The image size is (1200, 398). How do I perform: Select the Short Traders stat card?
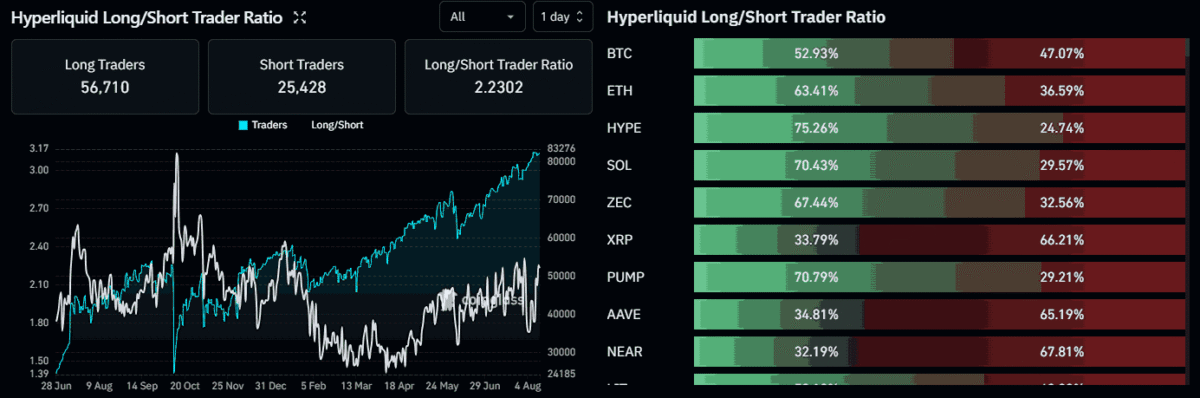(301, 77)
